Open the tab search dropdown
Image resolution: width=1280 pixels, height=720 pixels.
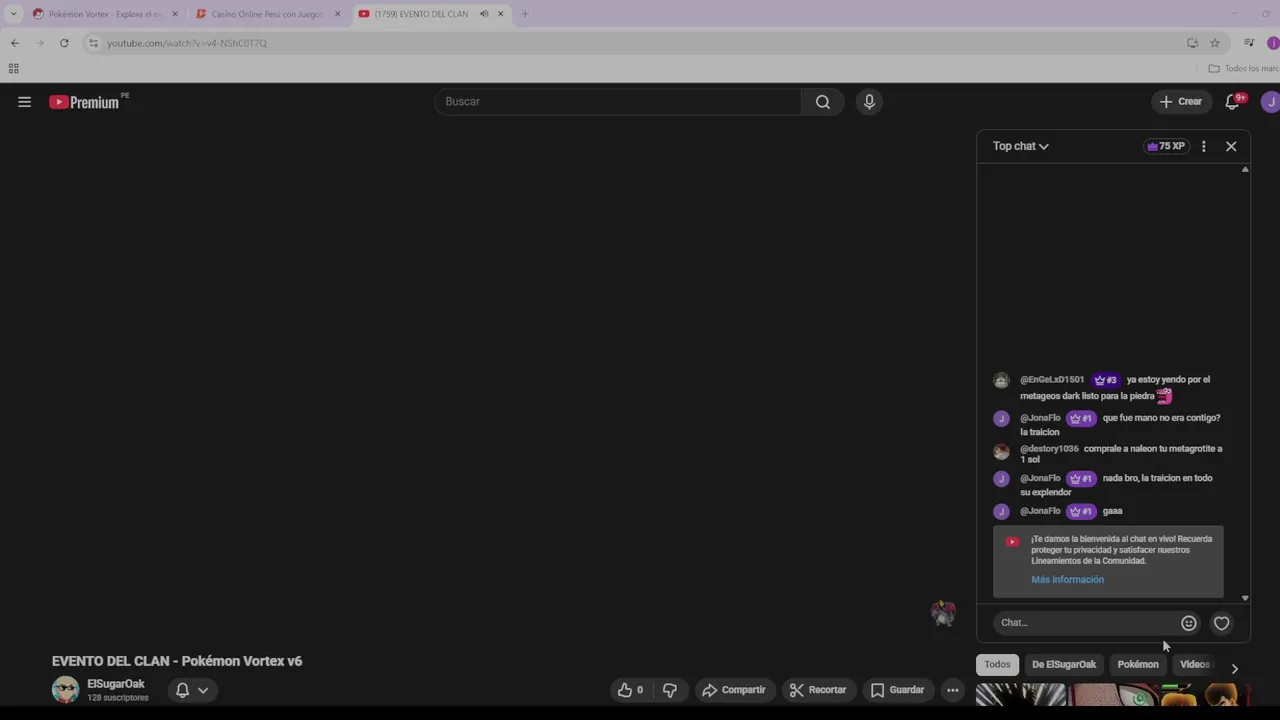click(x=13, y=14)
